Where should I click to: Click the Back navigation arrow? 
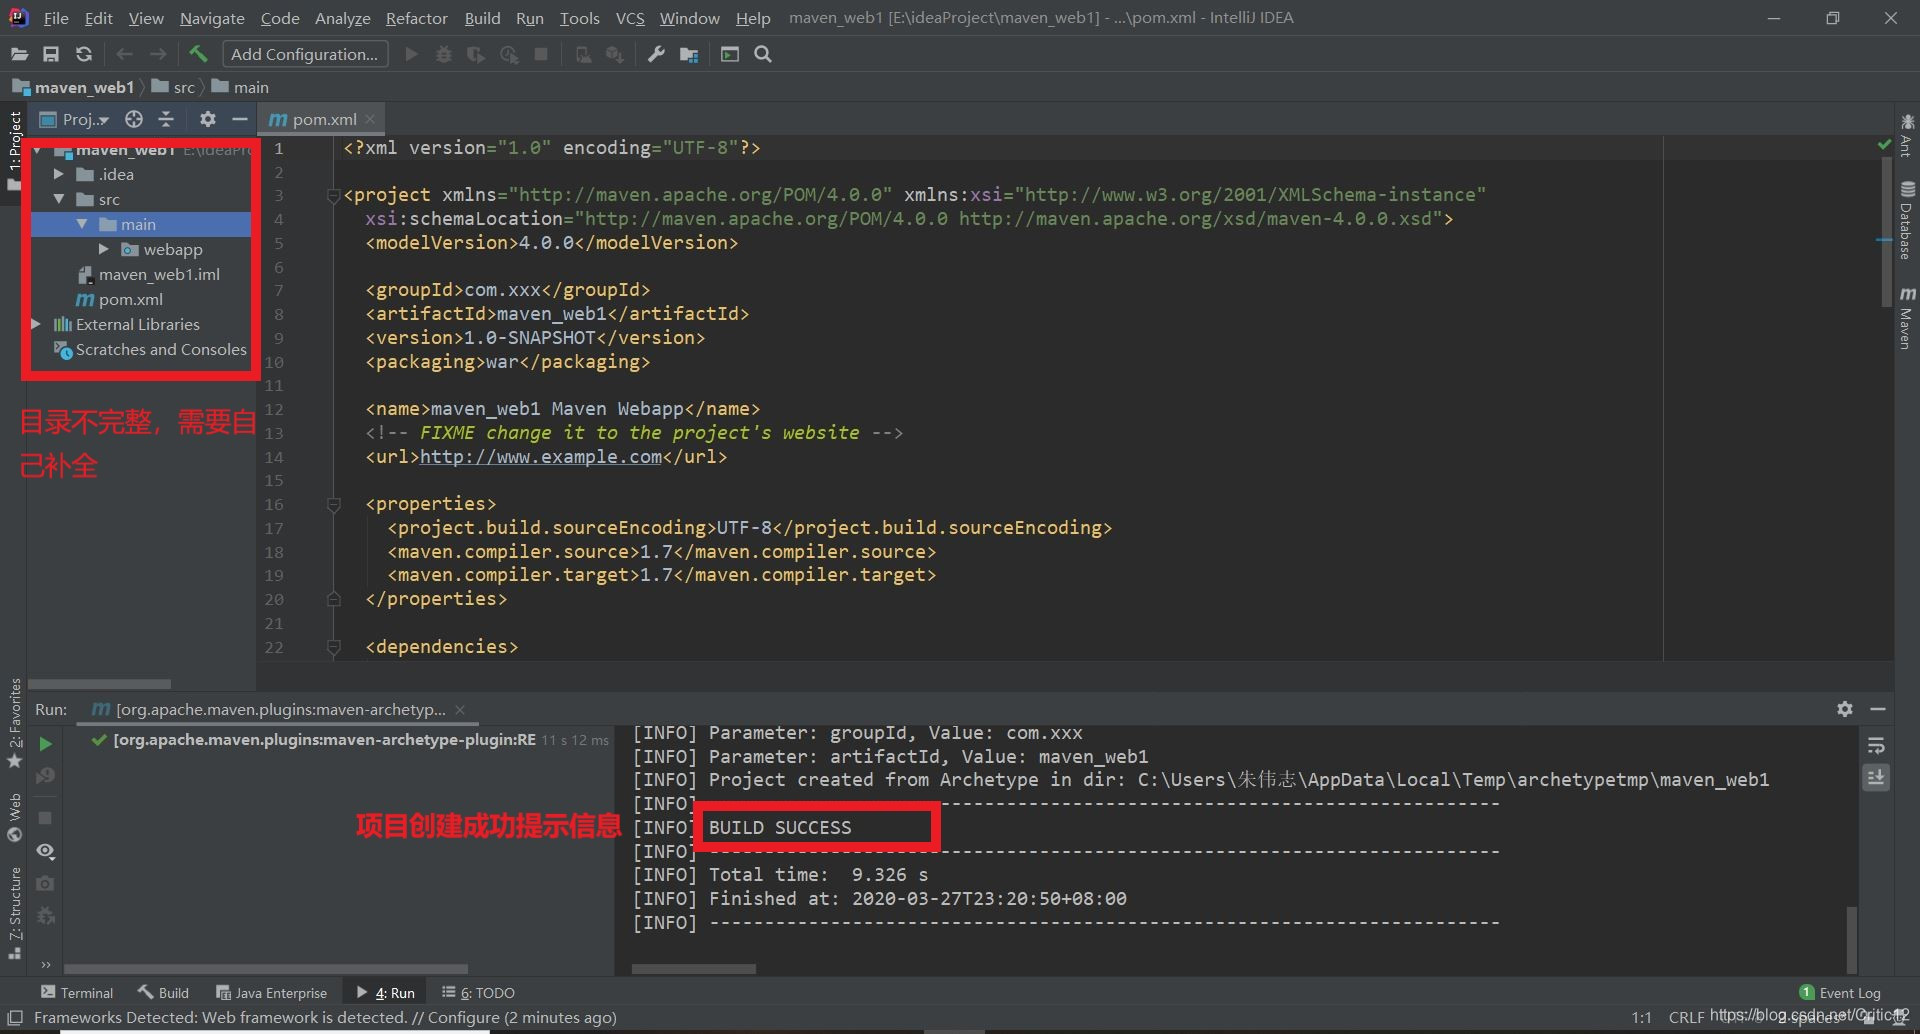tap(124, 54)
